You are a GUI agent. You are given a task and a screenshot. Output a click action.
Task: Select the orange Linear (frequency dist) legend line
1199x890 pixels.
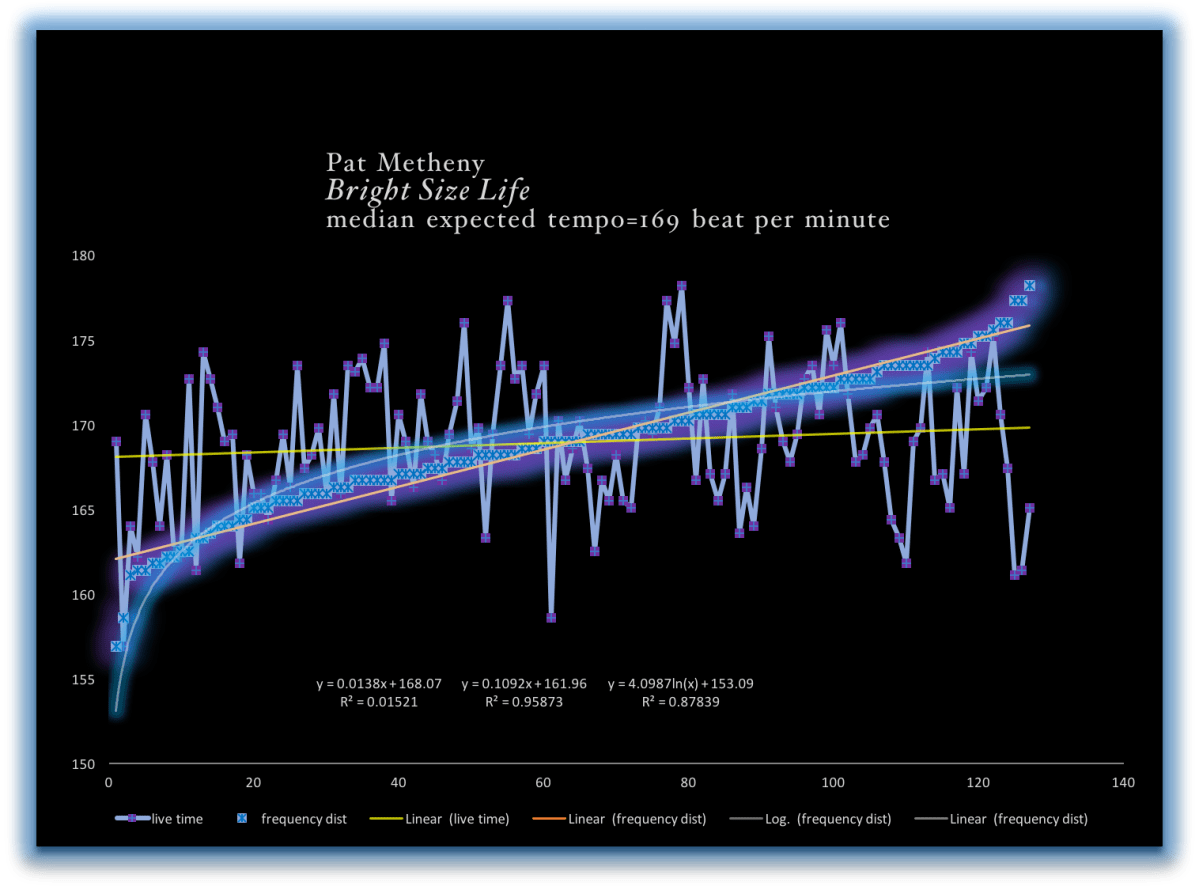tap(546, 819)
